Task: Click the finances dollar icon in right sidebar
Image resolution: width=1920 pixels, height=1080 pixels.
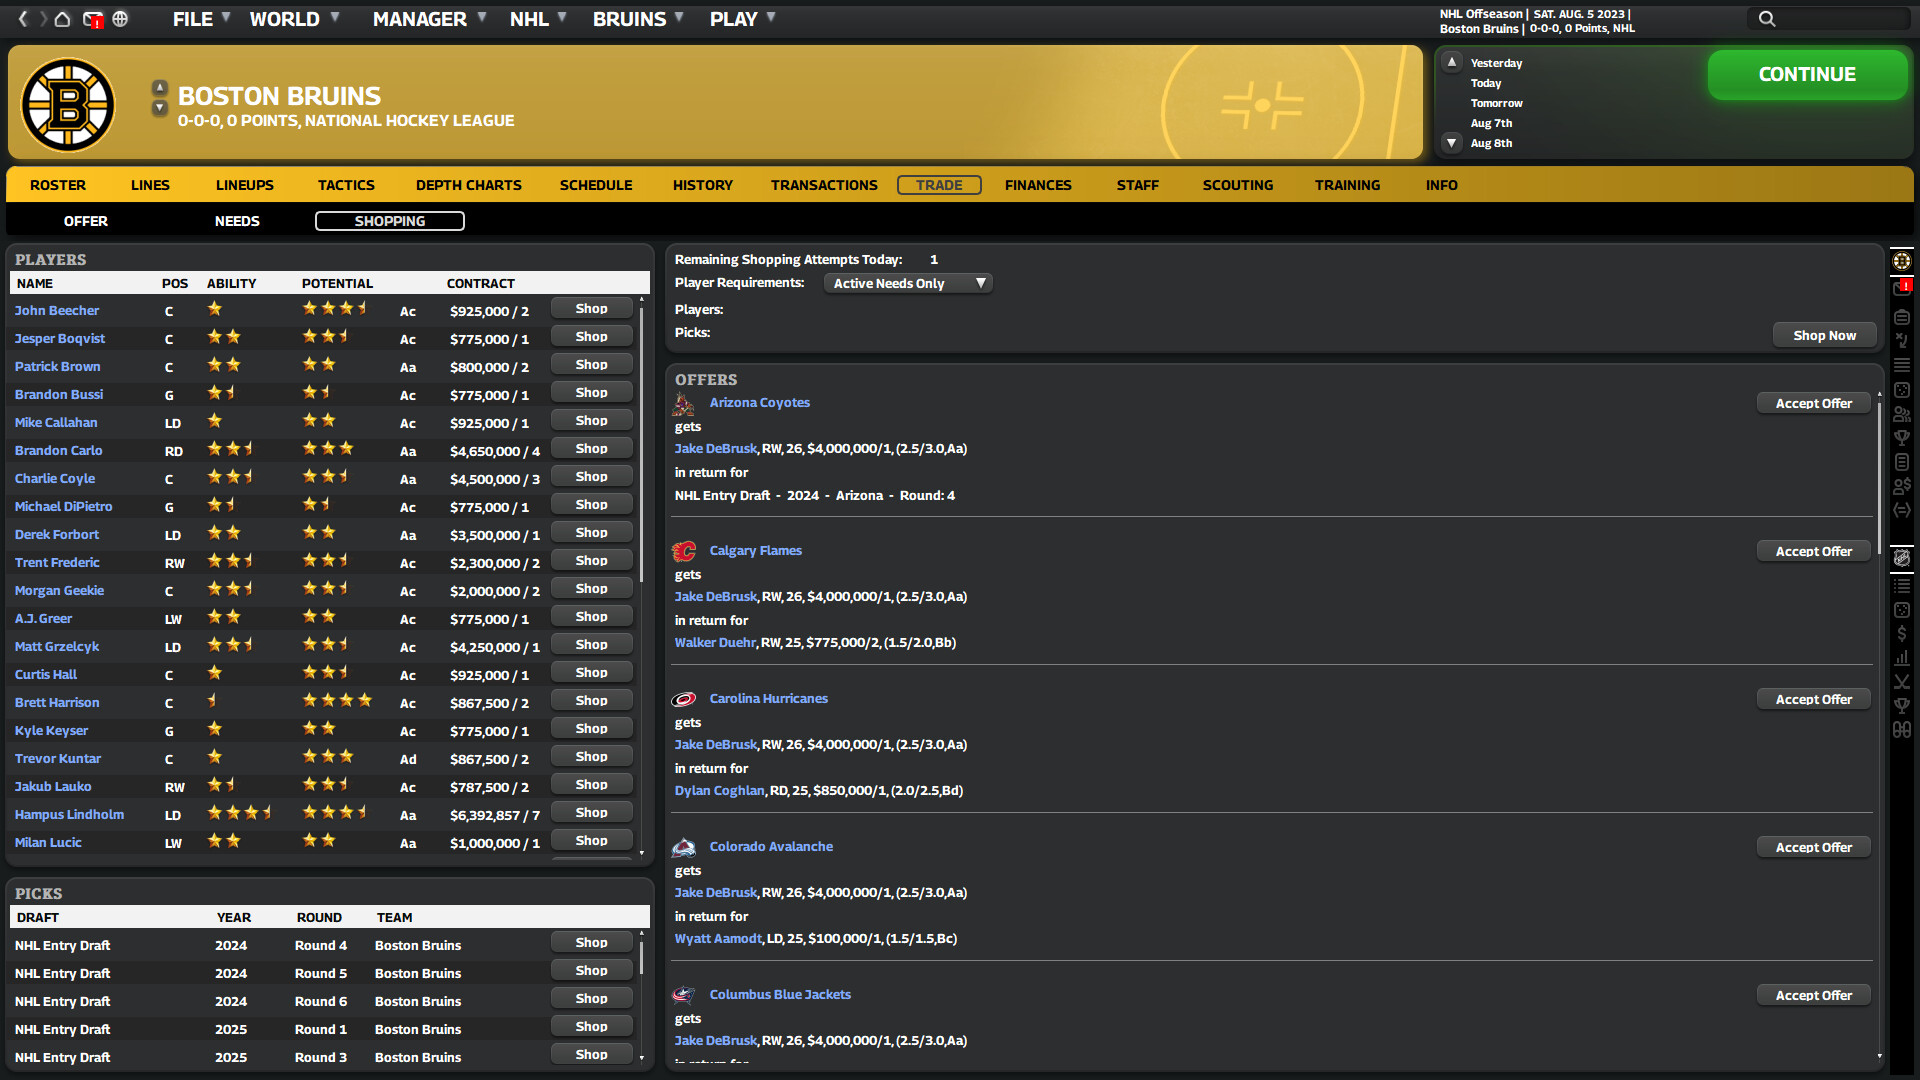Action: point(1904,633)
